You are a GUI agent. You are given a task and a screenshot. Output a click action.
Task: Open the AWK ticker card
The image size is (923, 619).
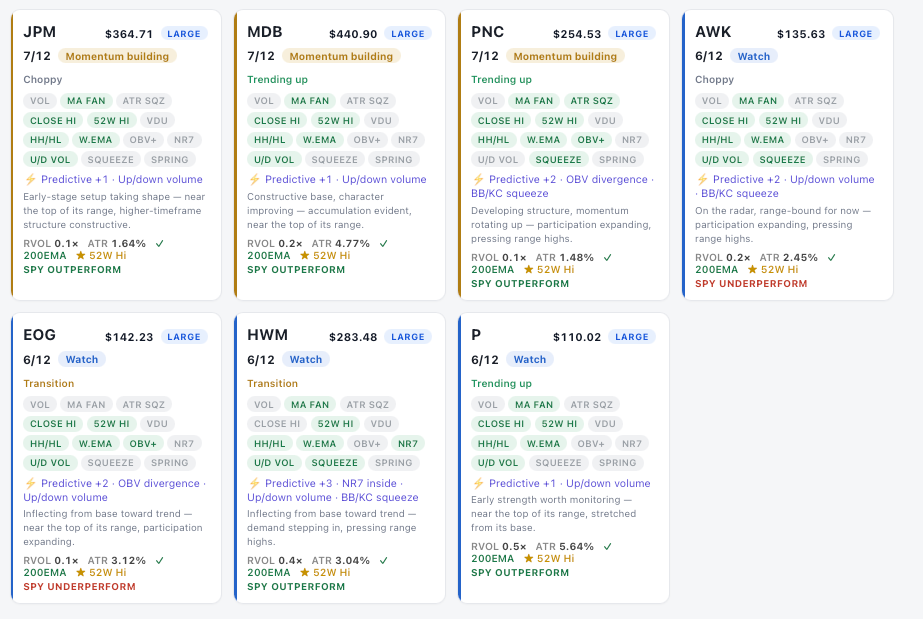pos(788,155)
